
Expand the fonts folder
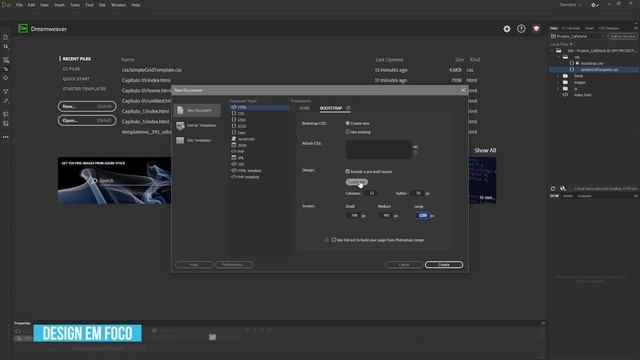(x=559, y=76)
